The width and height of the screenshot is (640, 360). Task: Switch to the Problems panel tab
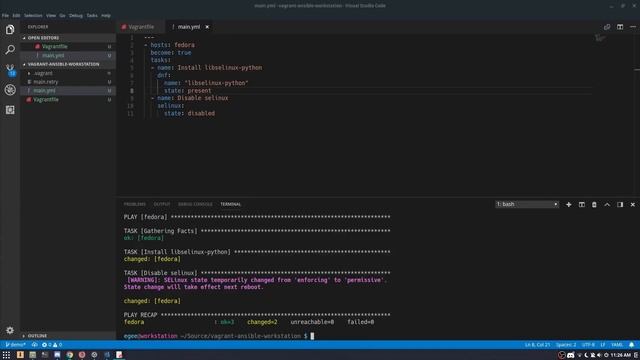tap(135, 204)
